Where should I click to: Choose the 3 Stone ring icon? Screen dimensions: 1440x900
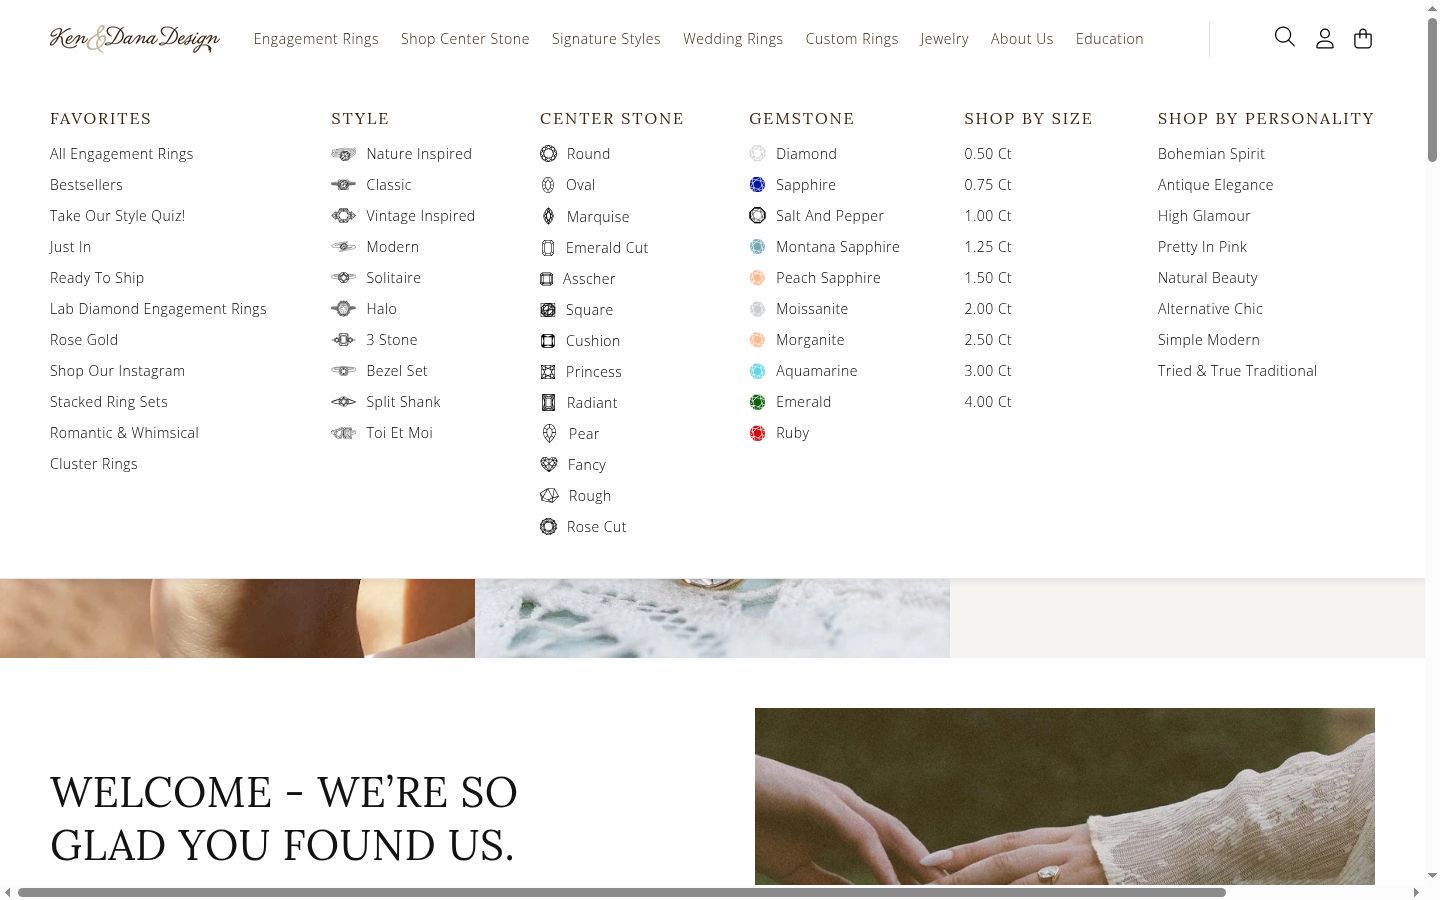pyautogui.click(x=343, y=340)
